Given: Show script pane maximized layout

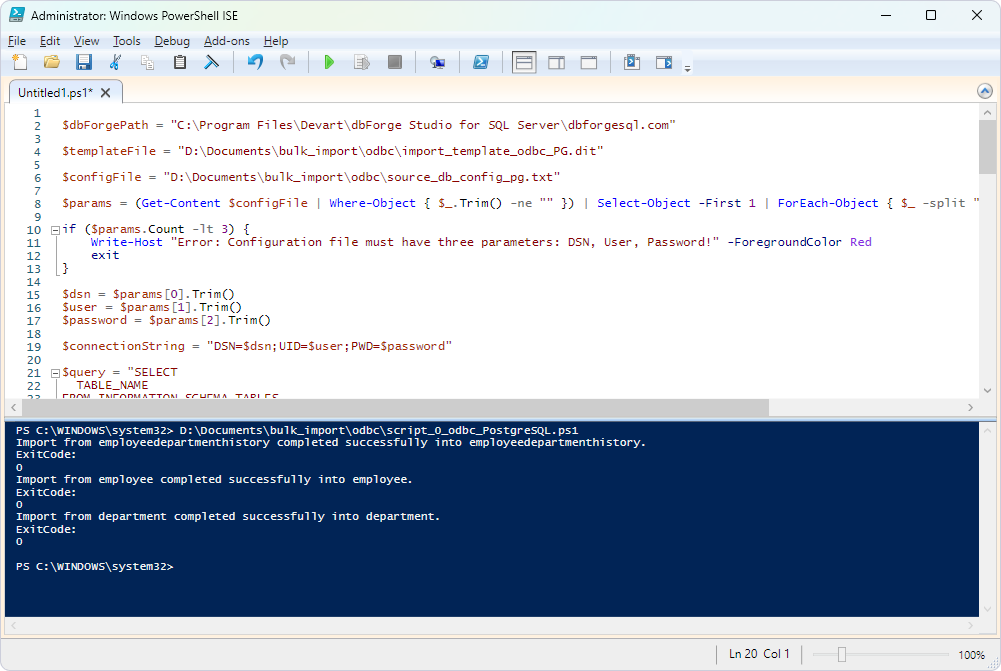Looking at the screenshot, I should tap(589, 62).
